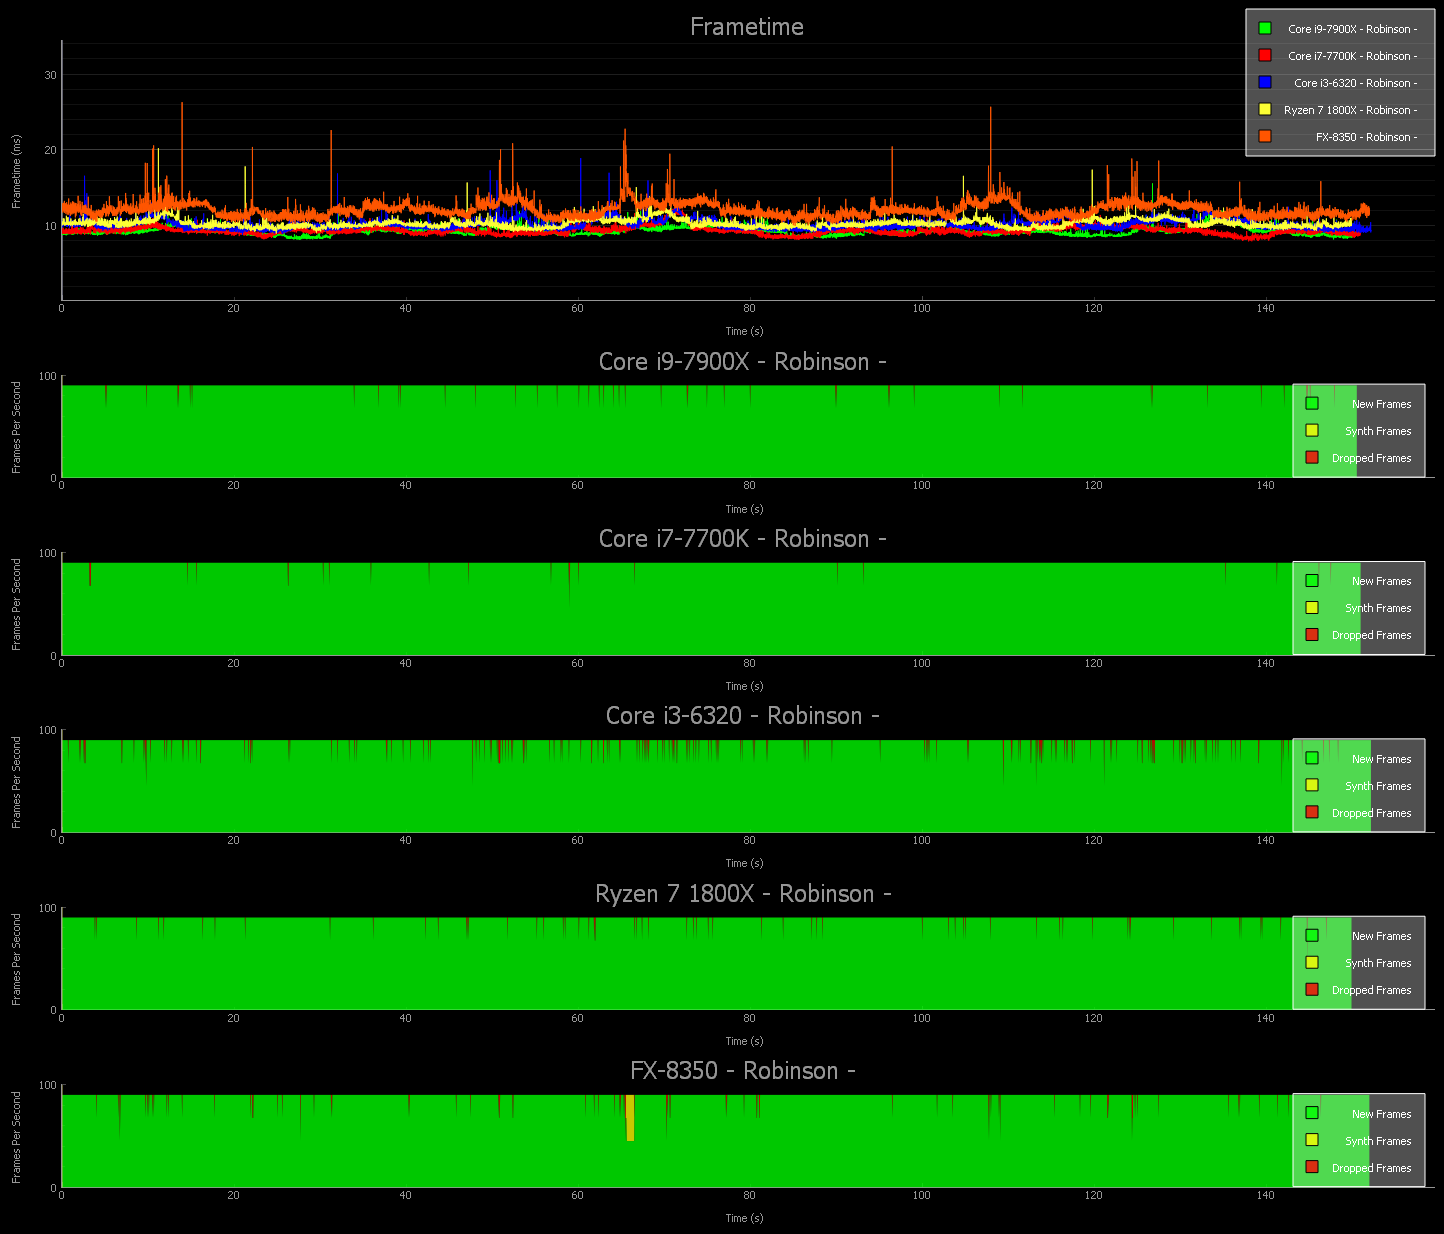The height and width of the screenshot is (1234, 1444).
Task: Click the orange FX-8350 legend swatch
Action: [1265, 136]
